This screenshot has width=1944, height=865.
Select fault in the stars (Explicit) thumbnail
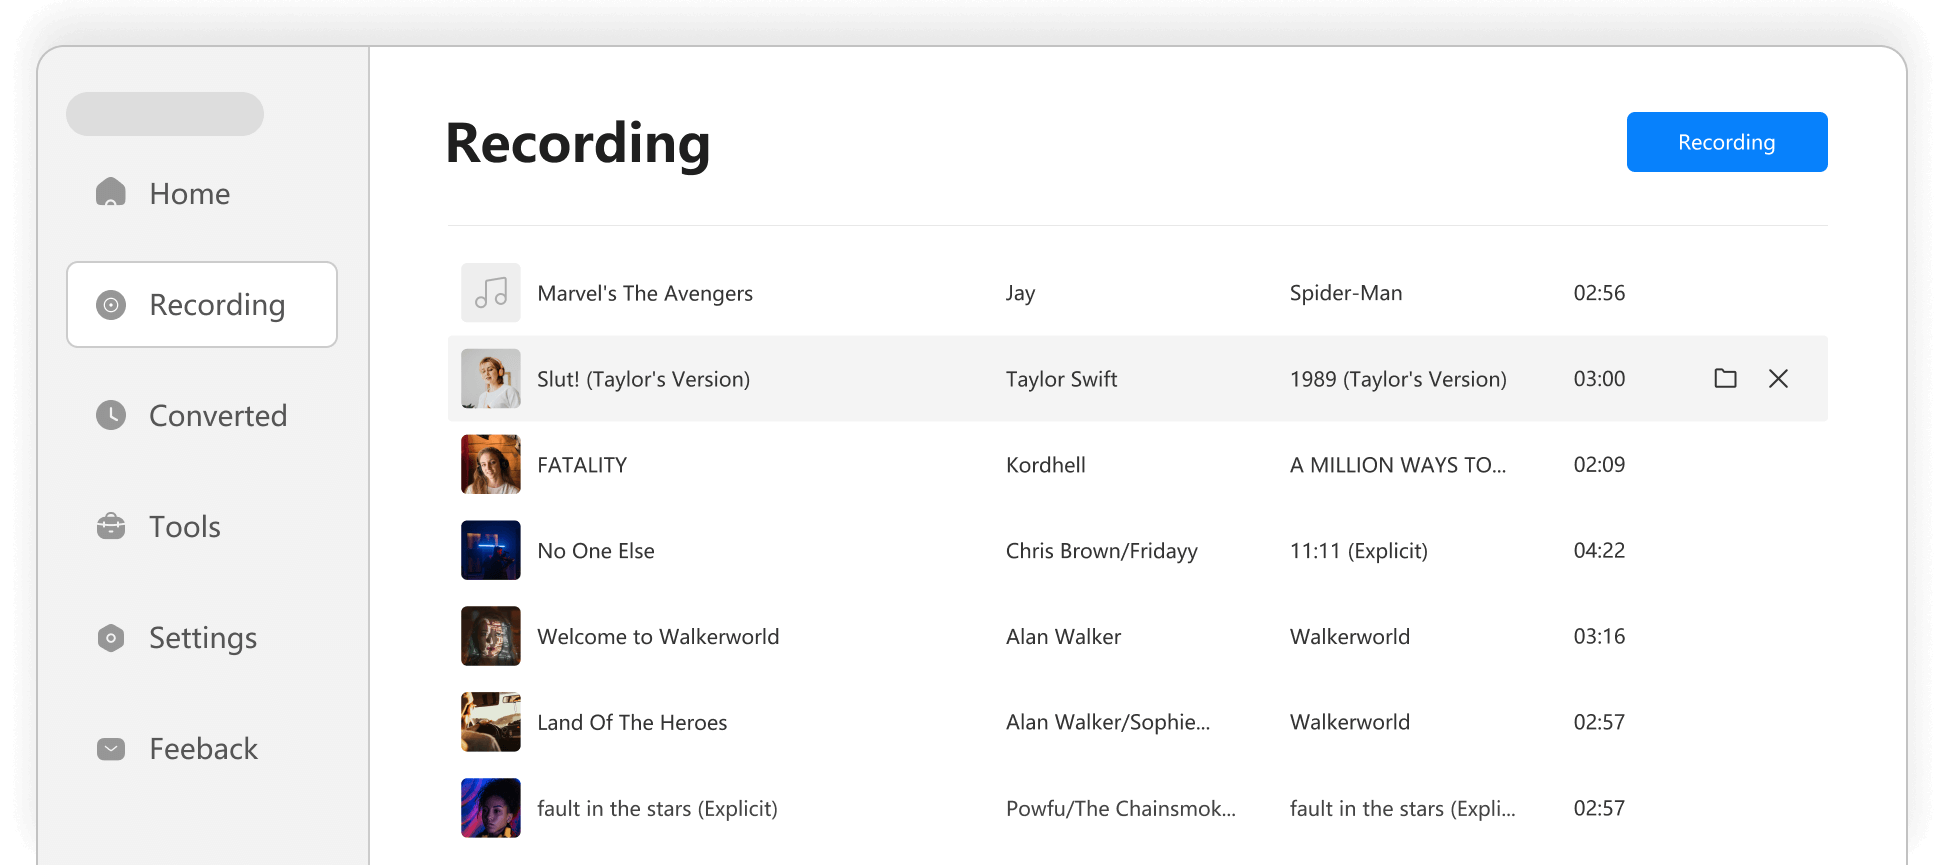pos(491,808)
